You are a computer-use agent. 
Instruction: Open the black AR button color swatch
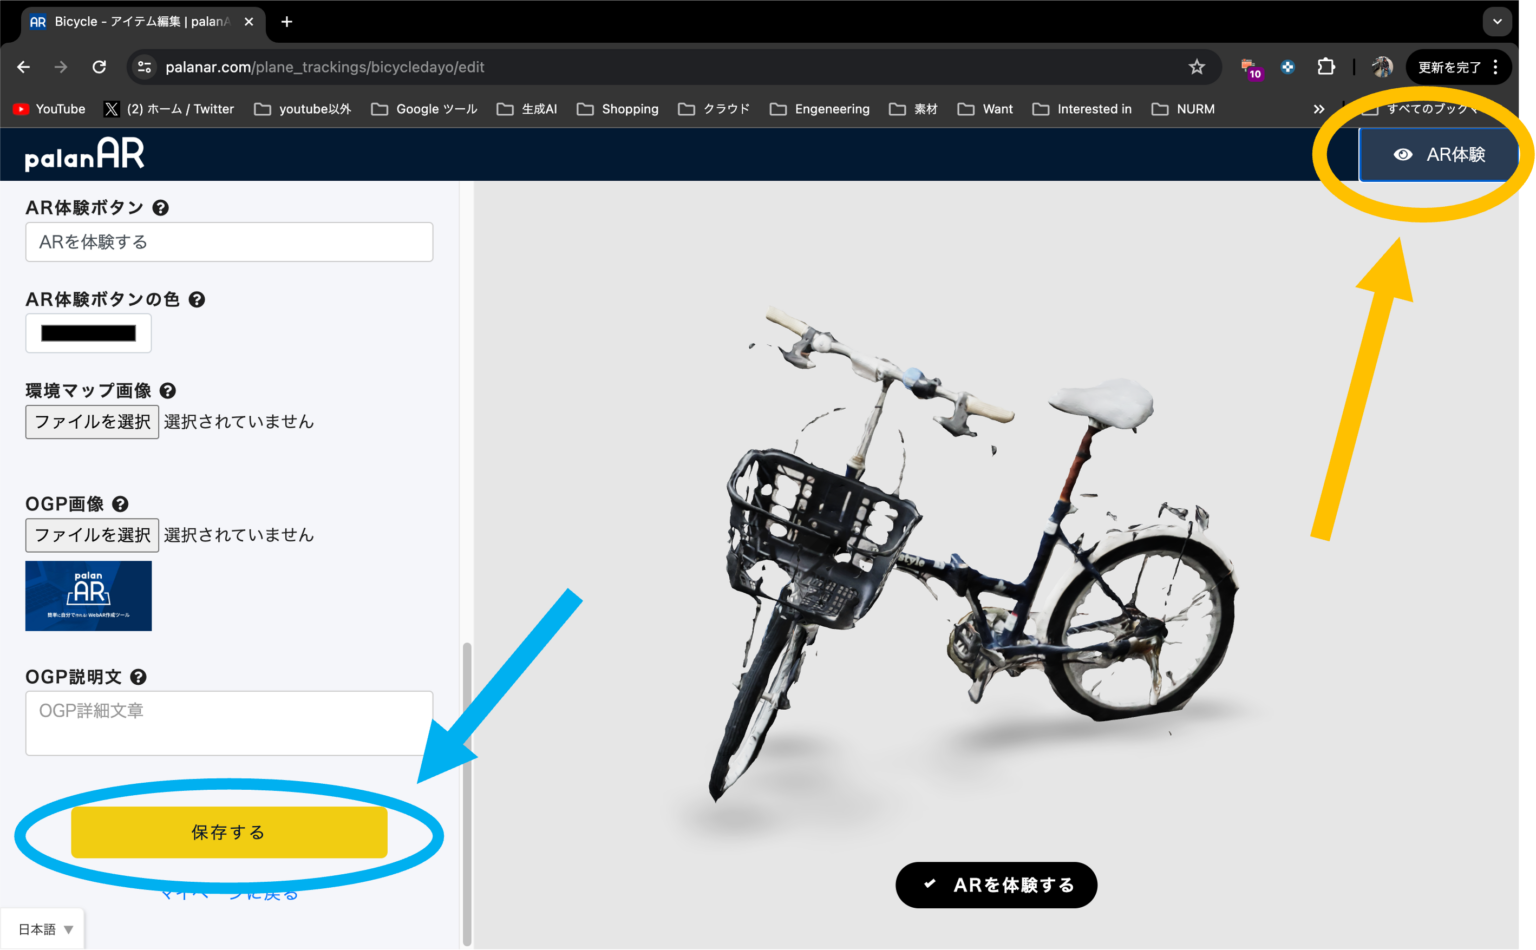[88, 334]
